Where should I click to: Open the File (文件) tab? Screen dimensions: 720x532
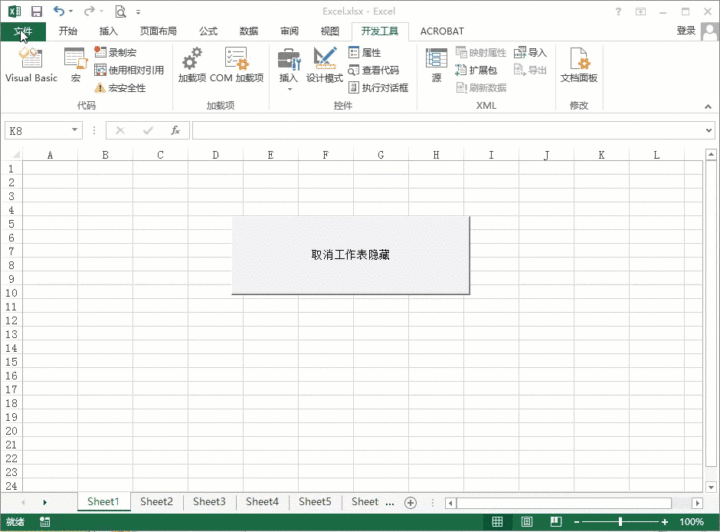click(23, 31)
